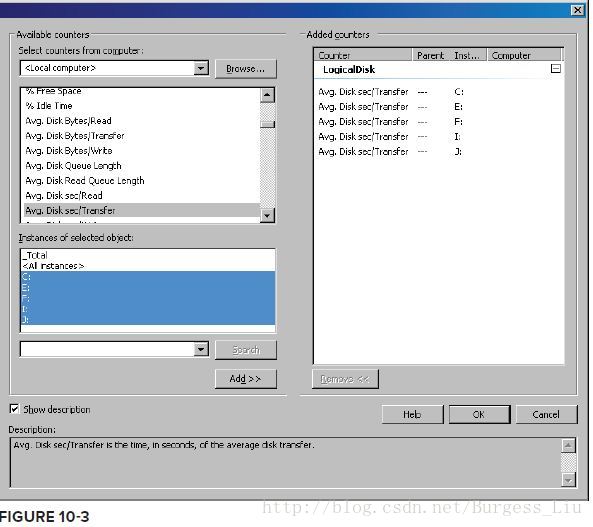Select highlighted Avg. Disk sec/Transfer in available list
The image size is (593, 527).
(142, 210)
